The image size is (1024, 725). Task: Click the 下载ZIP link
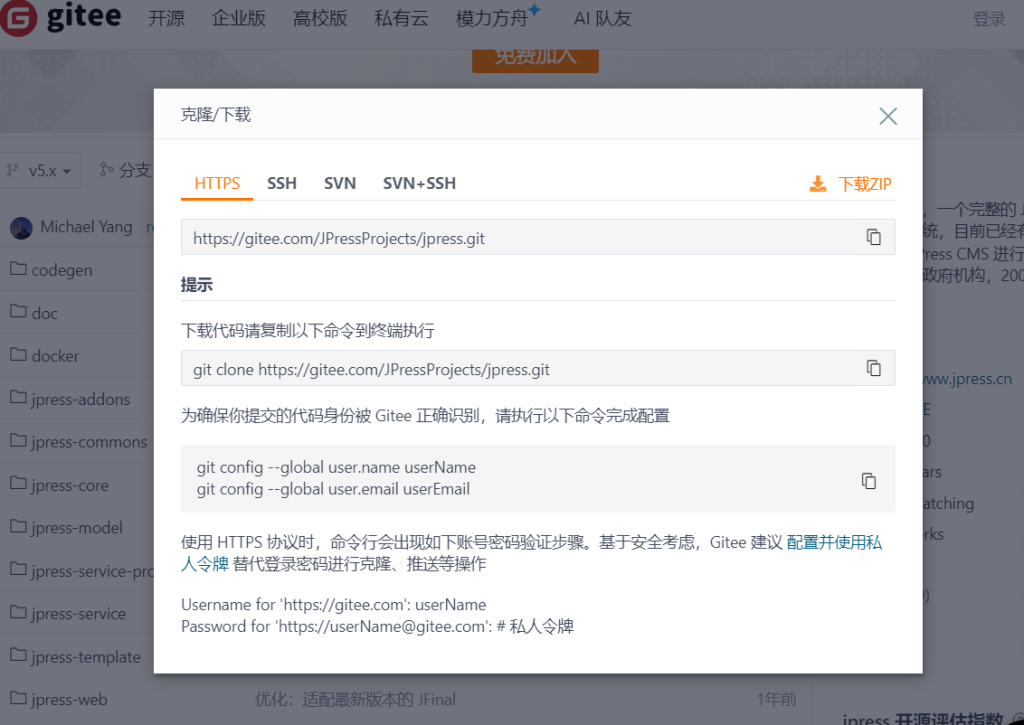(864, 184)
